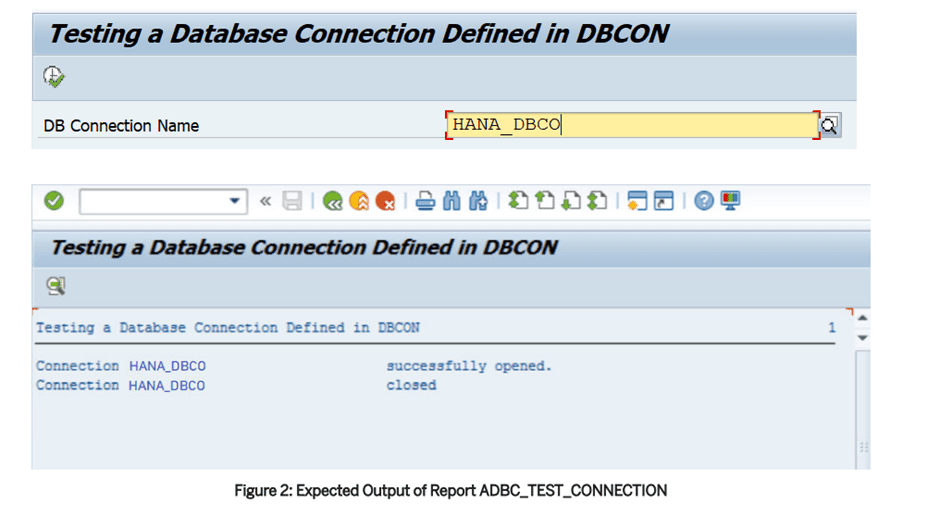
Task: Click the green Back arrow icon
Action: (333, 201)
